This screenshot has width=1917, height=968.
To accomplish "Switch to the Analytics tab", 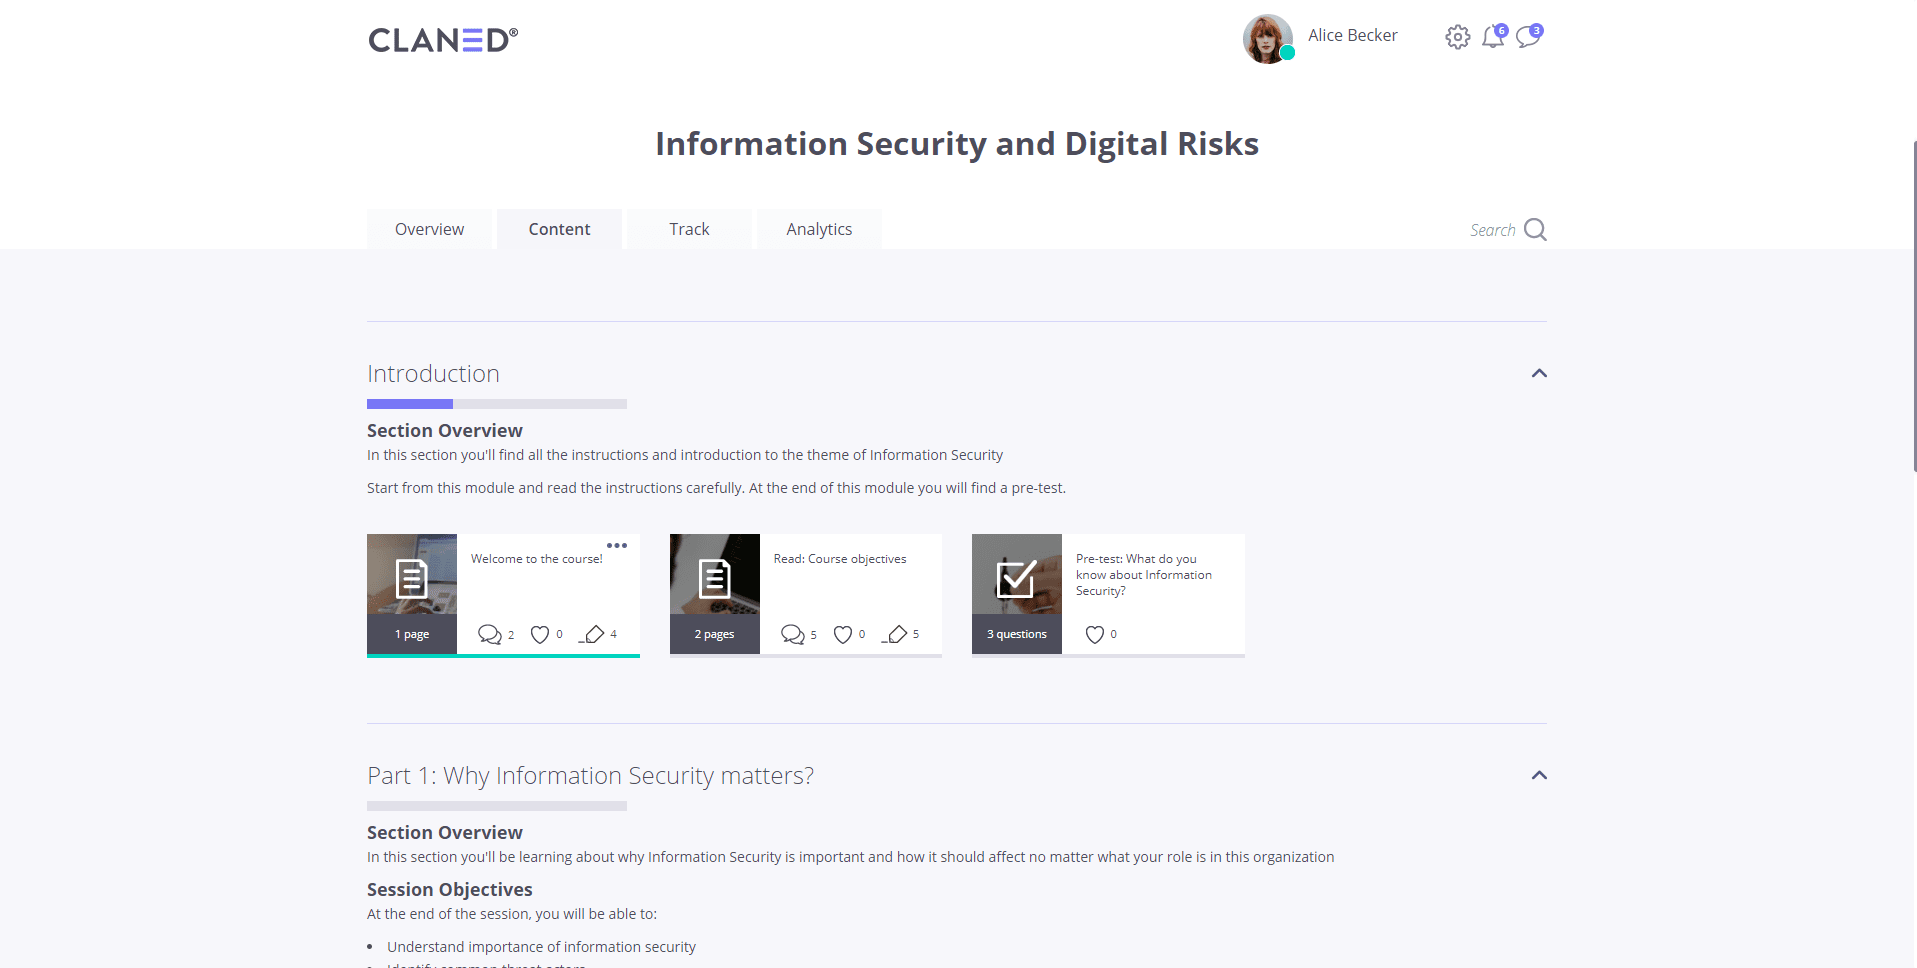I will coord(819,229).
